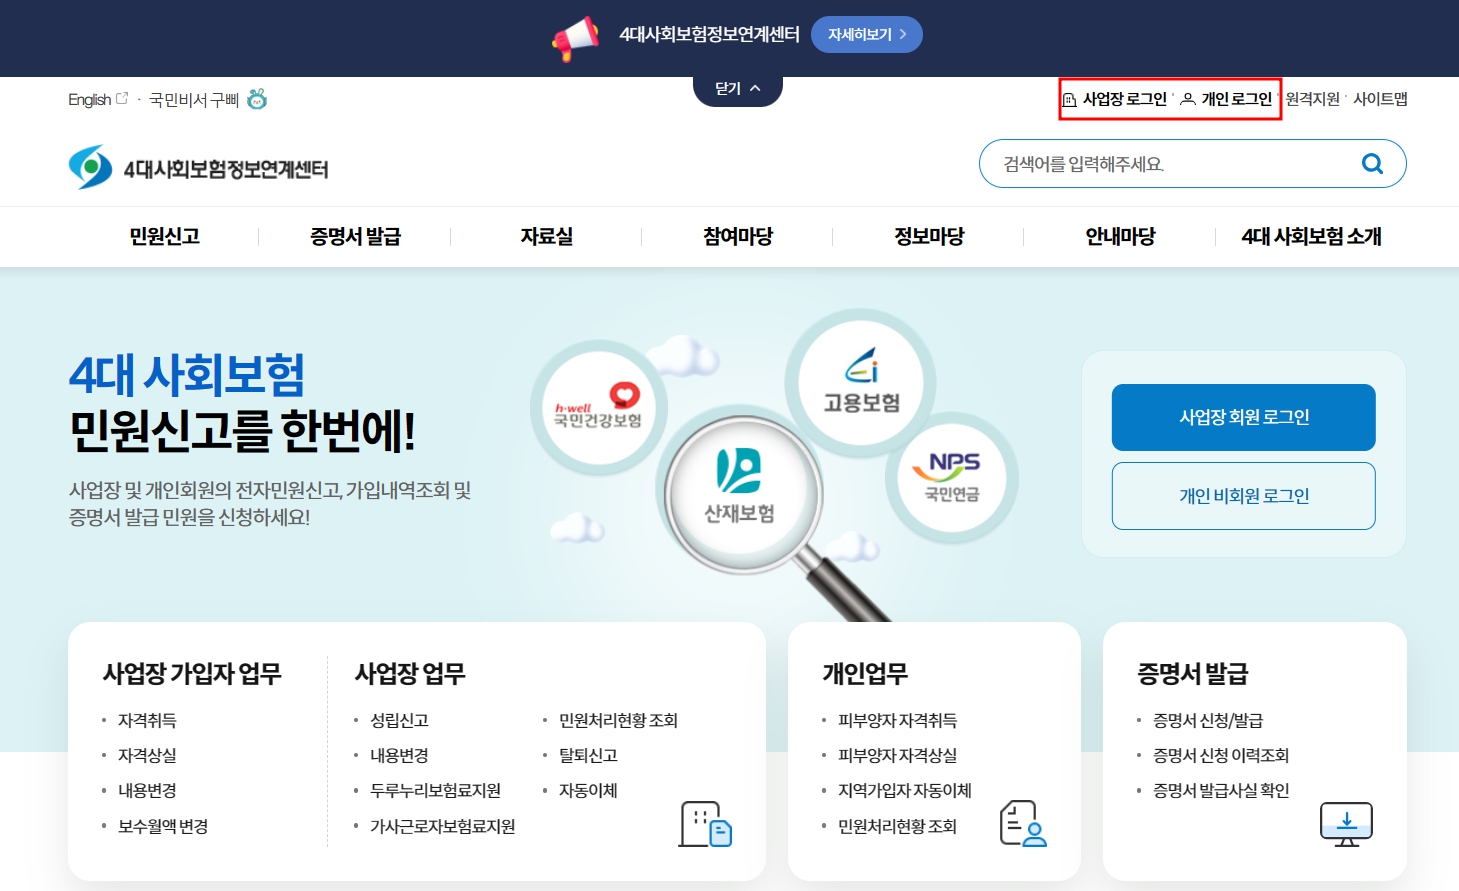Open 탈퇴신고 link
1459x891 pixels.
coord(588,755)
